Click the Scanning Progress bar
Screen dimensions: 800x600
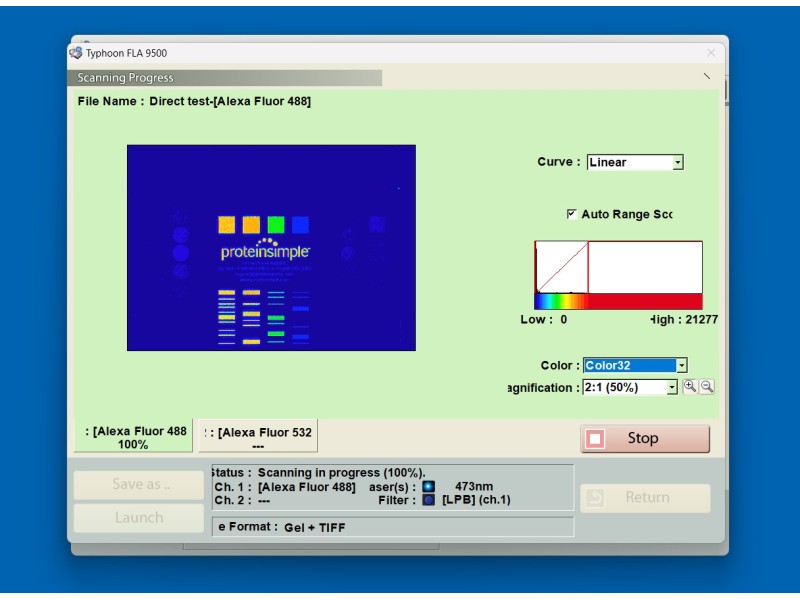(224, 78)
